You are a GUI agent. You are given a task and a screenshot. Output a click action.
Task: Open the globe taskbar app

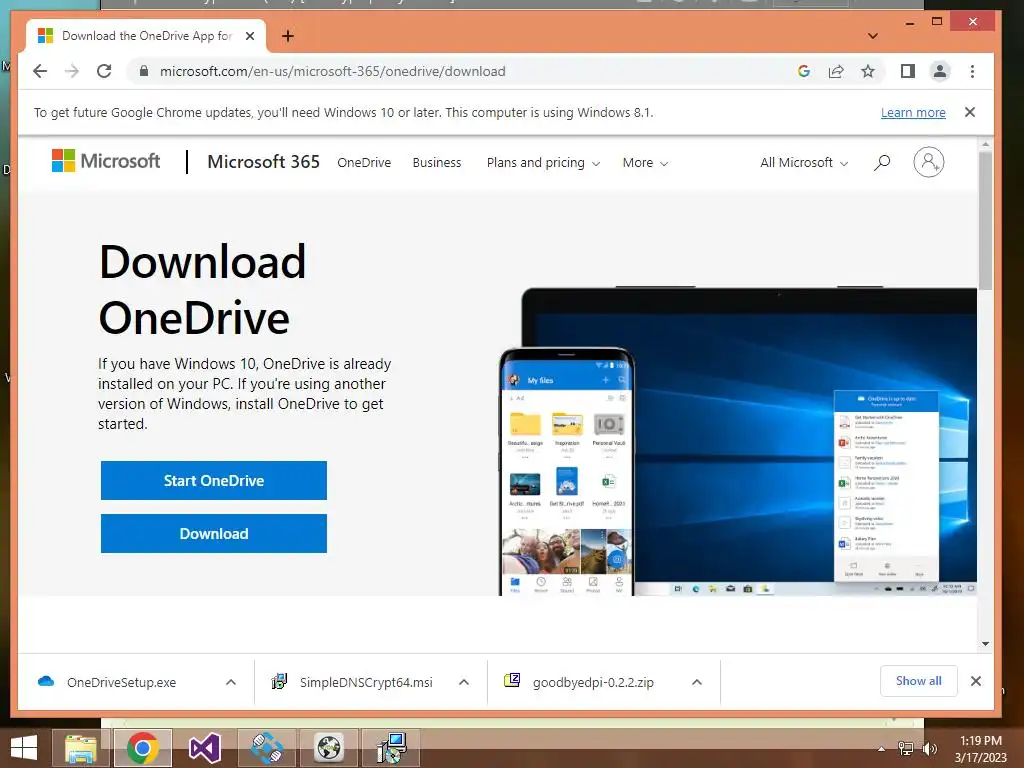329,748
